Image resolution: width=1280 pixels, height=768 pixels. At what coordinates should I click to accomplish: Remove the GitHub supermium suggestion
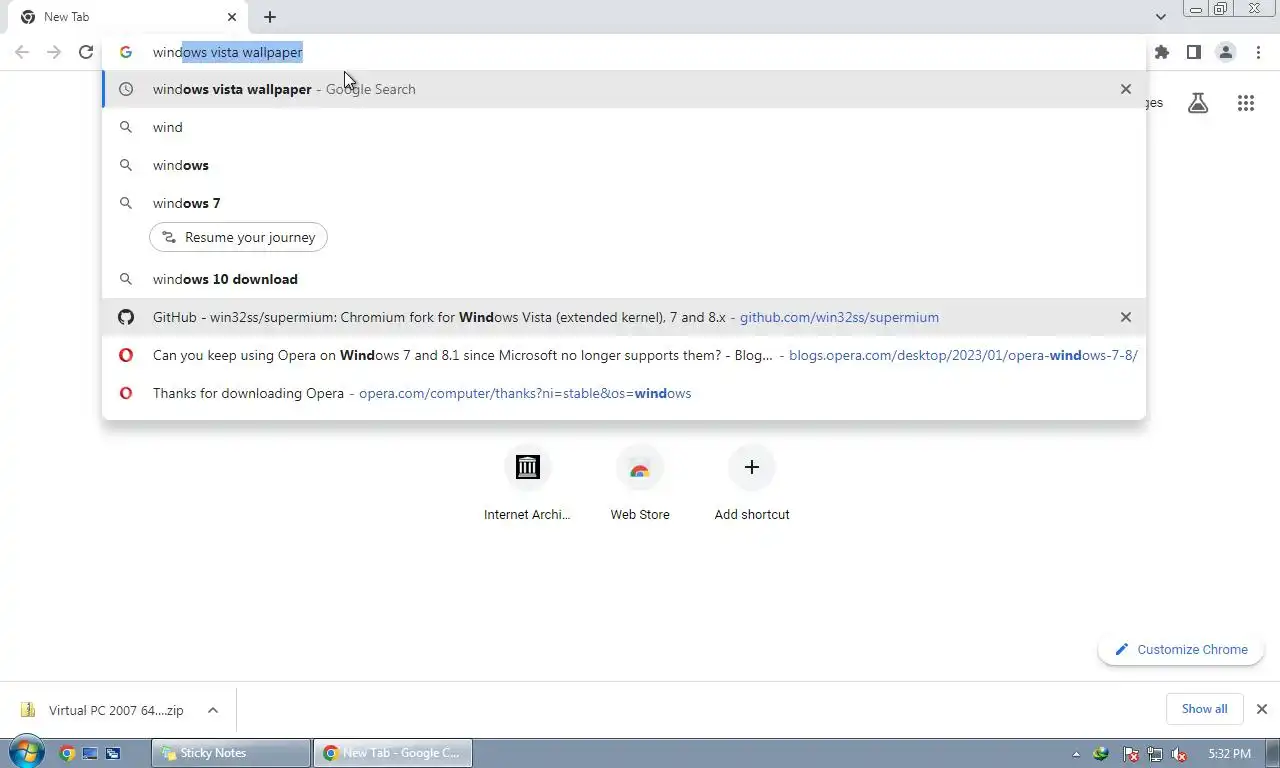click(x=1126, y=317)
